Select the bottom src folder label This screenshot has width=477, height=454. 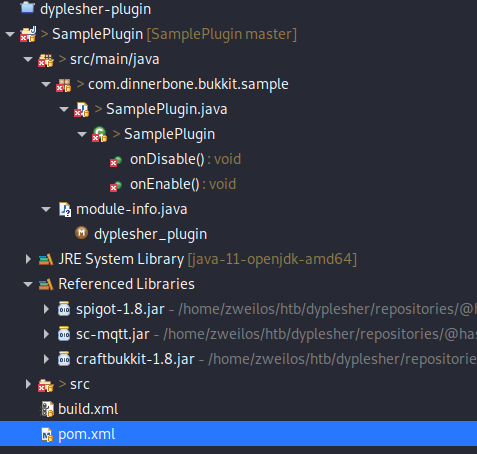(x=80, y=384)
